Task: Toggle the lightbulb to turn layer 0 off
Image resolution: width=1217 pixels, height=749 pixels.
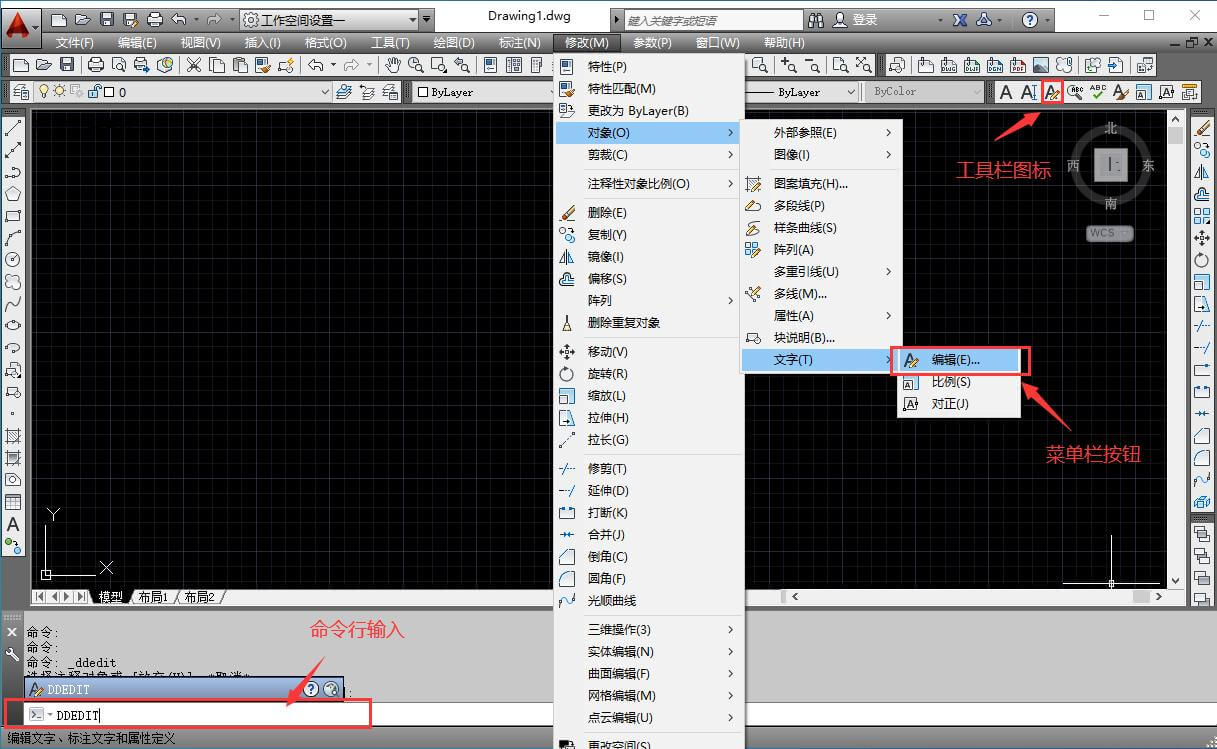Action: point(44,90)
